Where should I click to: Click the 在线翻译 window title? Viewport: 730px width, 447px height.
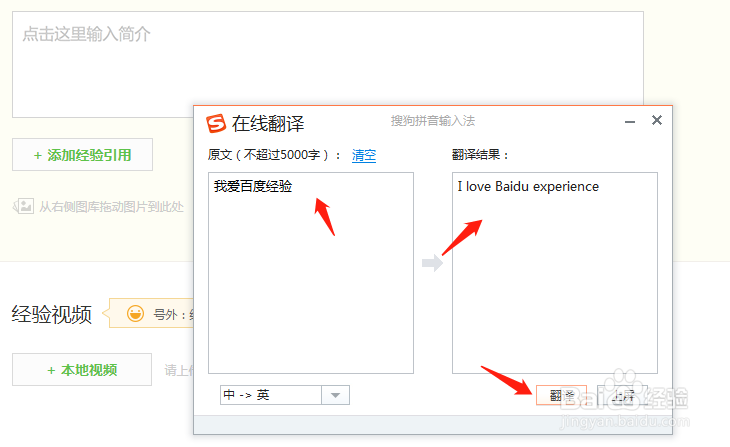click(268, 124)
